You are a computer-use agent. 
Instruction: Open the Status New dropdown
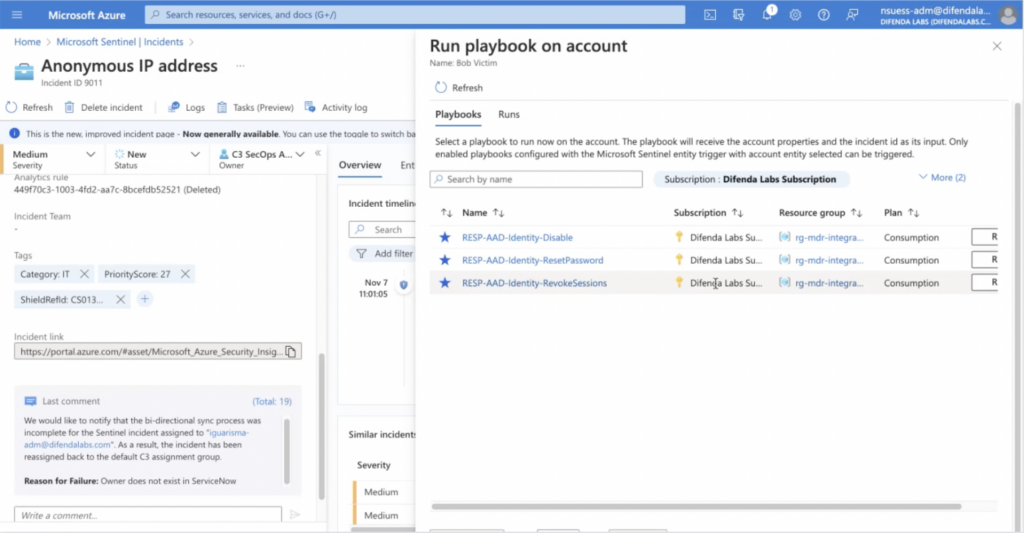click(x=157, y=159)
